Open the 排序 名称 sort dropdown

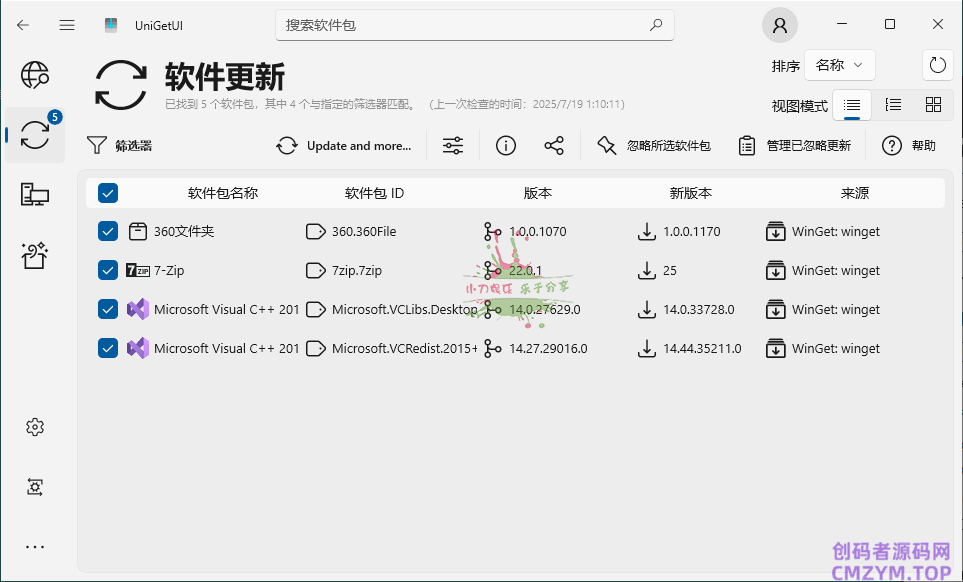[x=840, y=66]
